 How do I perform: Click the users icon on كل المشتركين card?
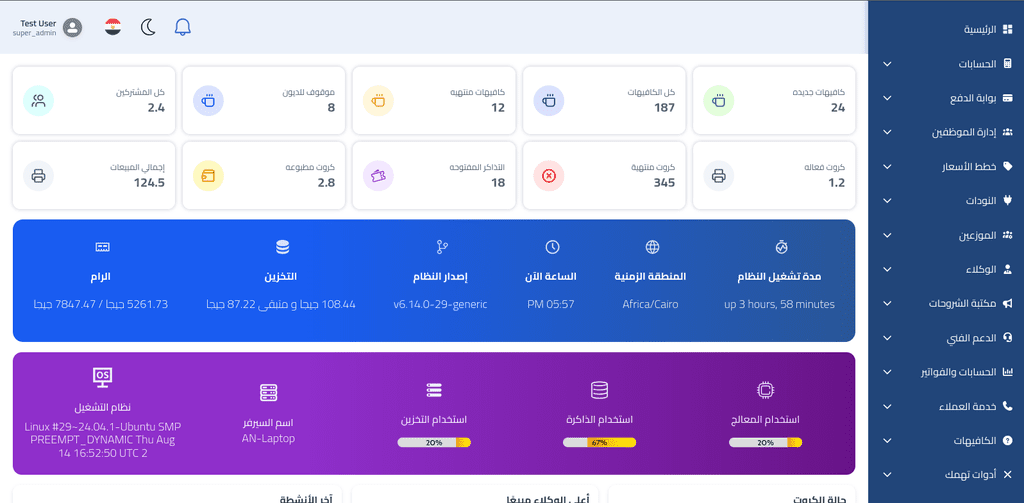tap(39, 101)
